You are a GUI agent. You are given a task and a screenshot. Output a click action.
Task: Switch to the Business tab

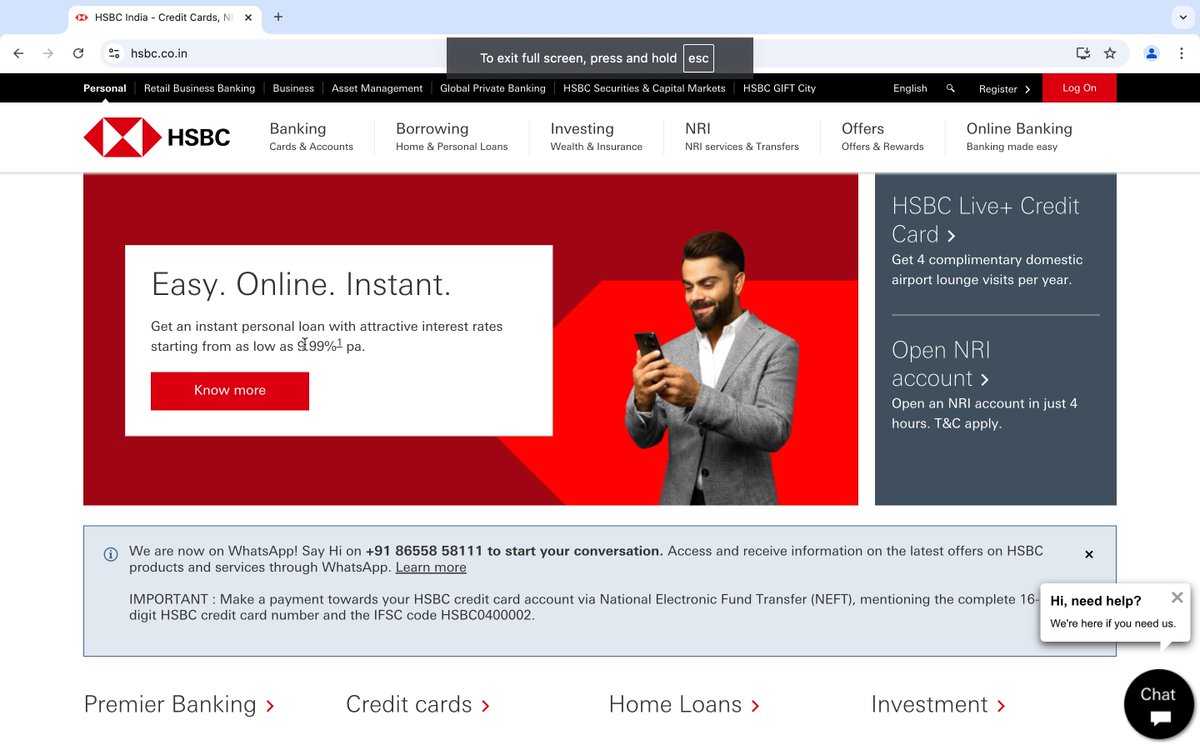(293, 88)
